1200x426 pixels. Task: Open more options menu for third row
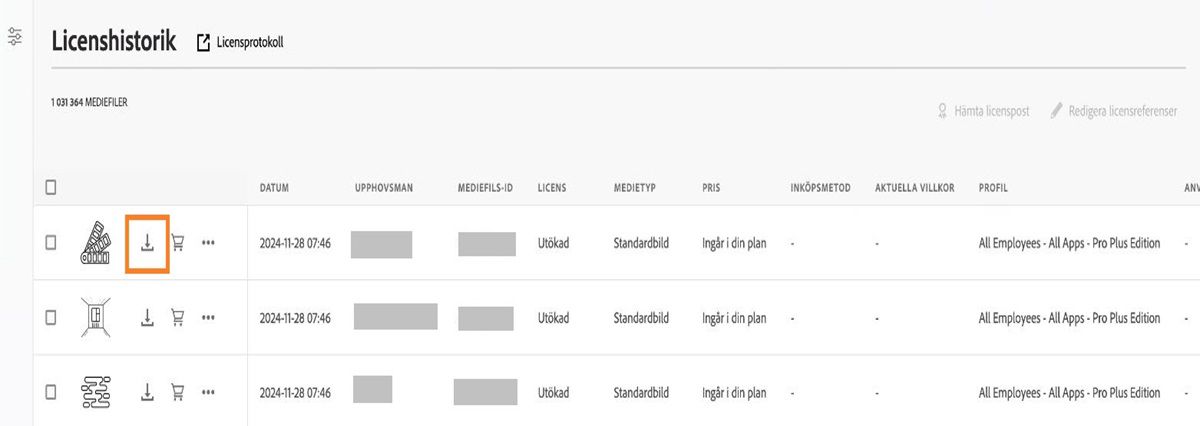(x=208, y=391)
